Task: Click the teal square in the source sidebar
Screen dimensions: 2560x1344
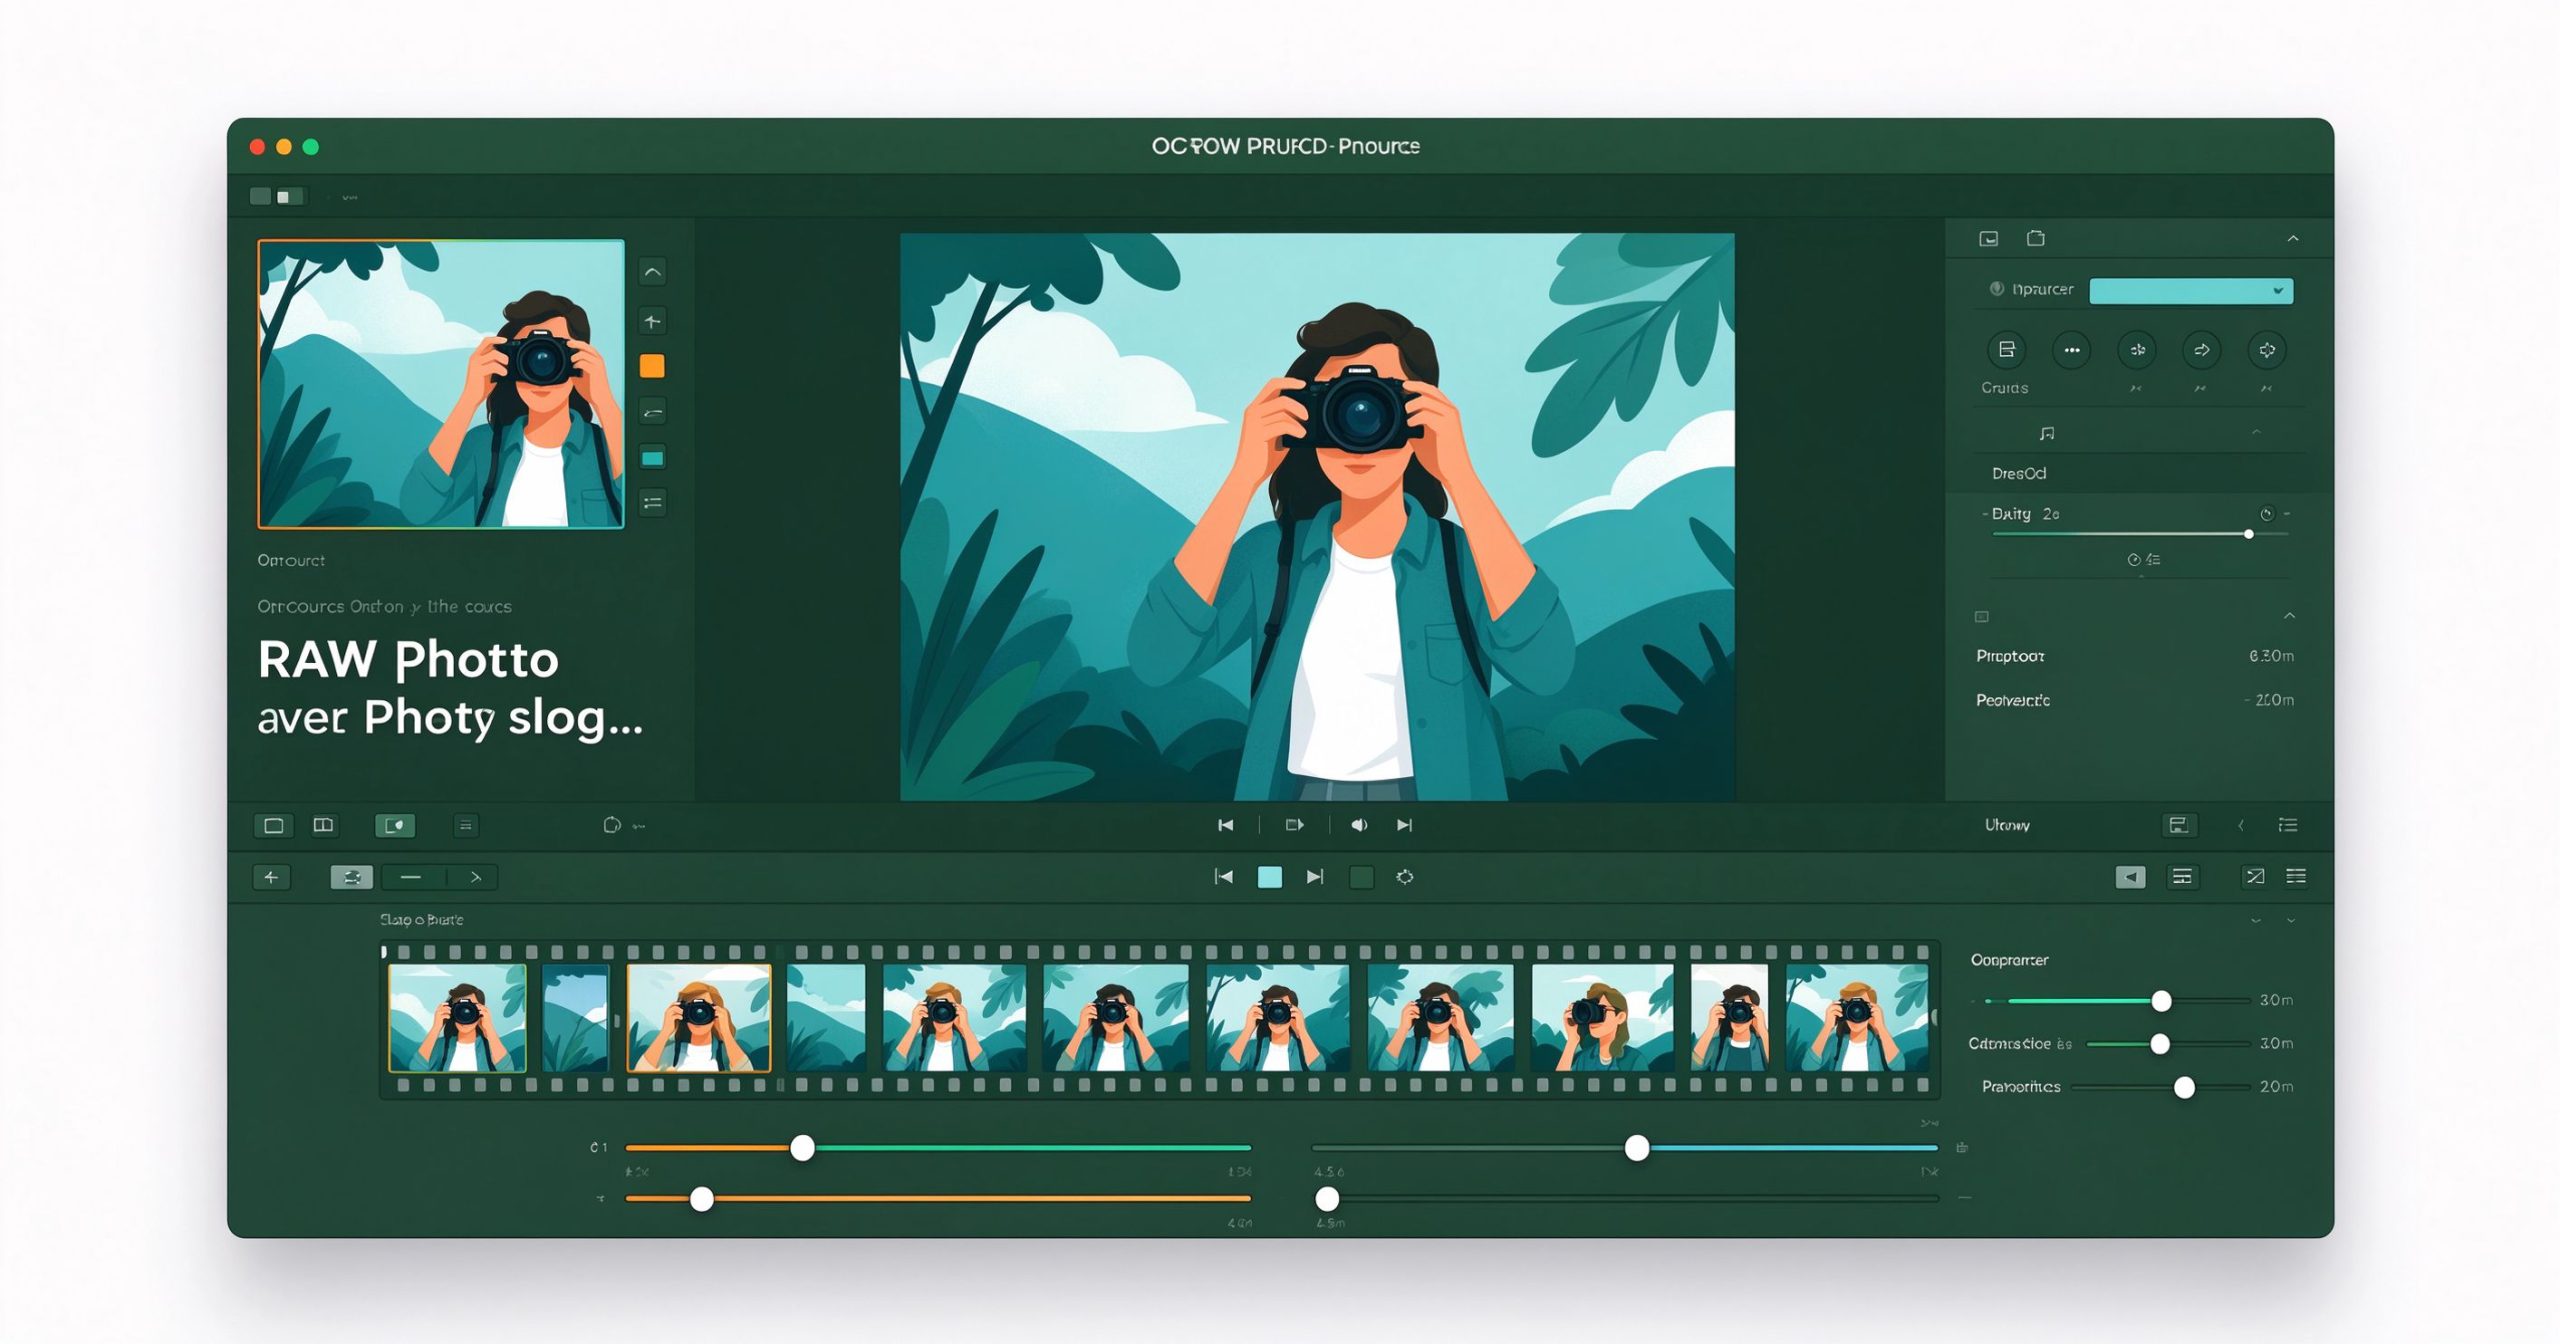Action: click(652, 458)
